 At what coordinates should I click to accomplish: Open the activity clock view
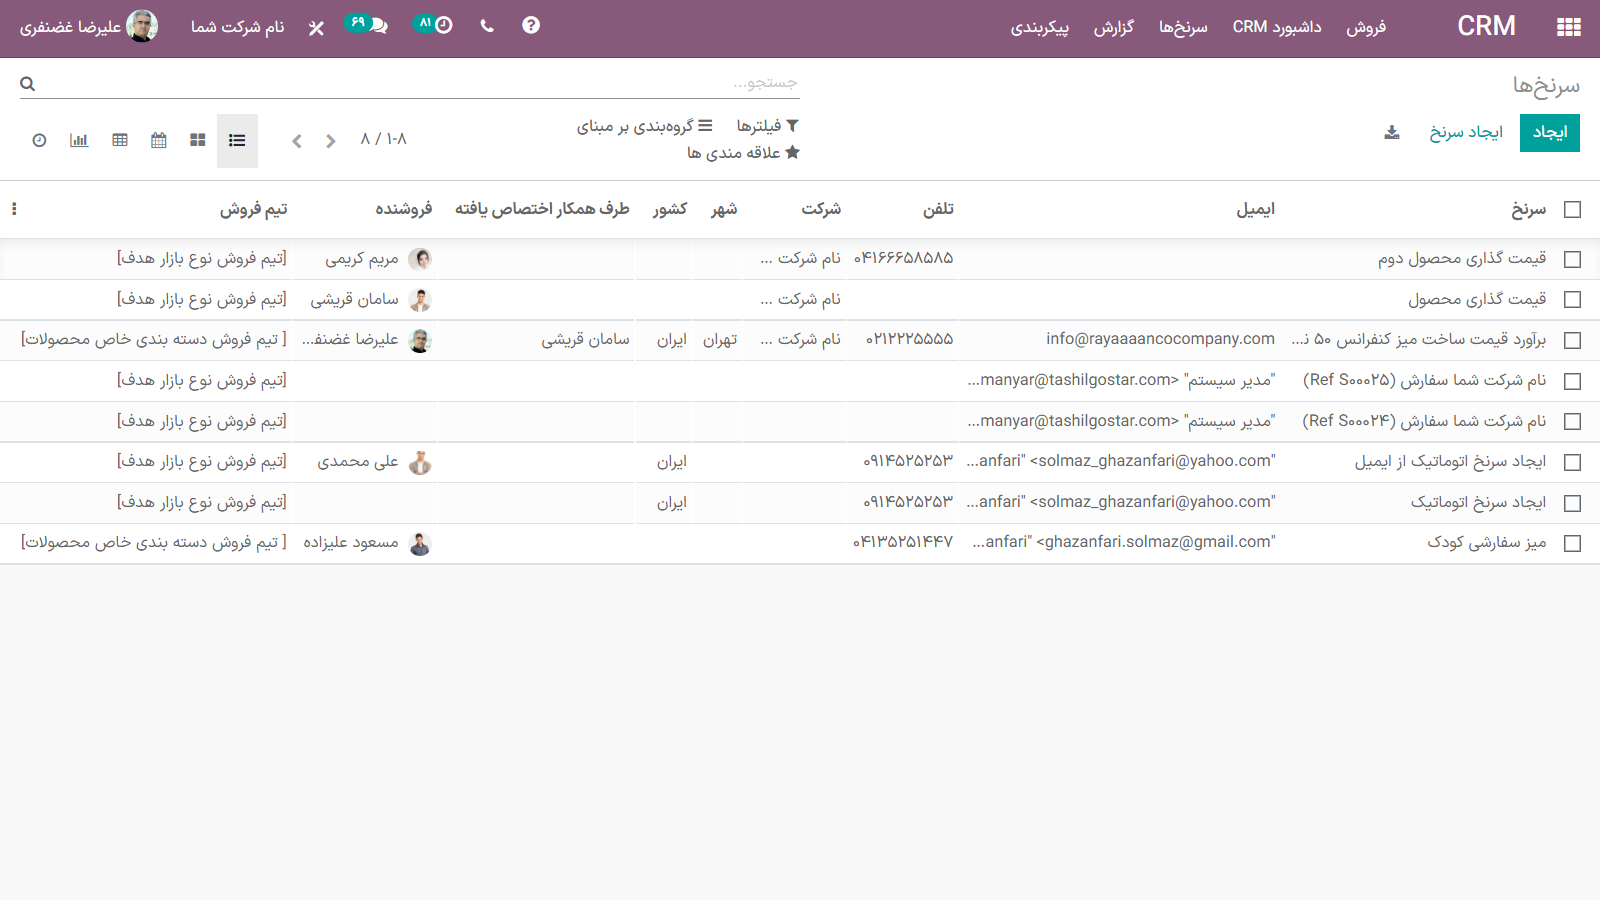pyautogui.click(x=39, y=140)
